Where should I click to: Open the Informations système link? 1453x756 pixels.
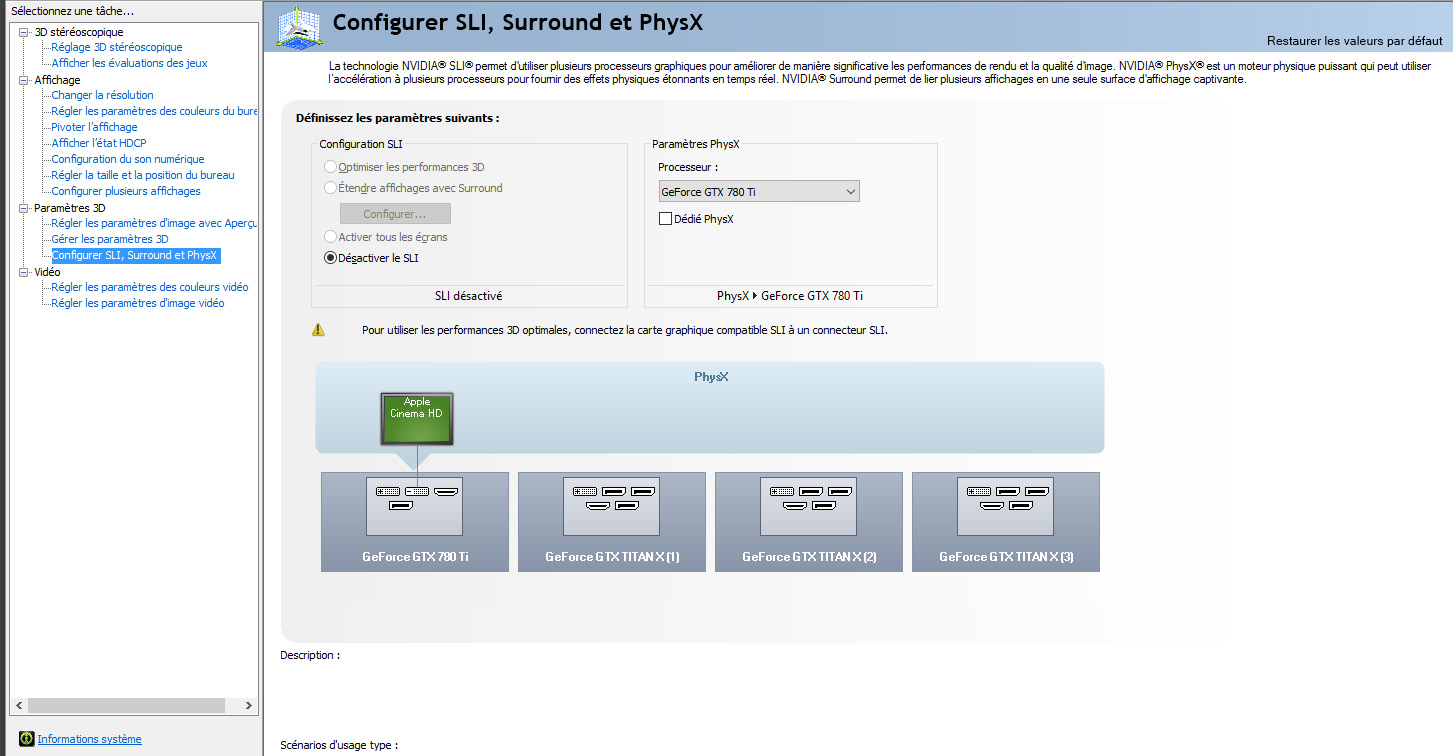point(90,739)
